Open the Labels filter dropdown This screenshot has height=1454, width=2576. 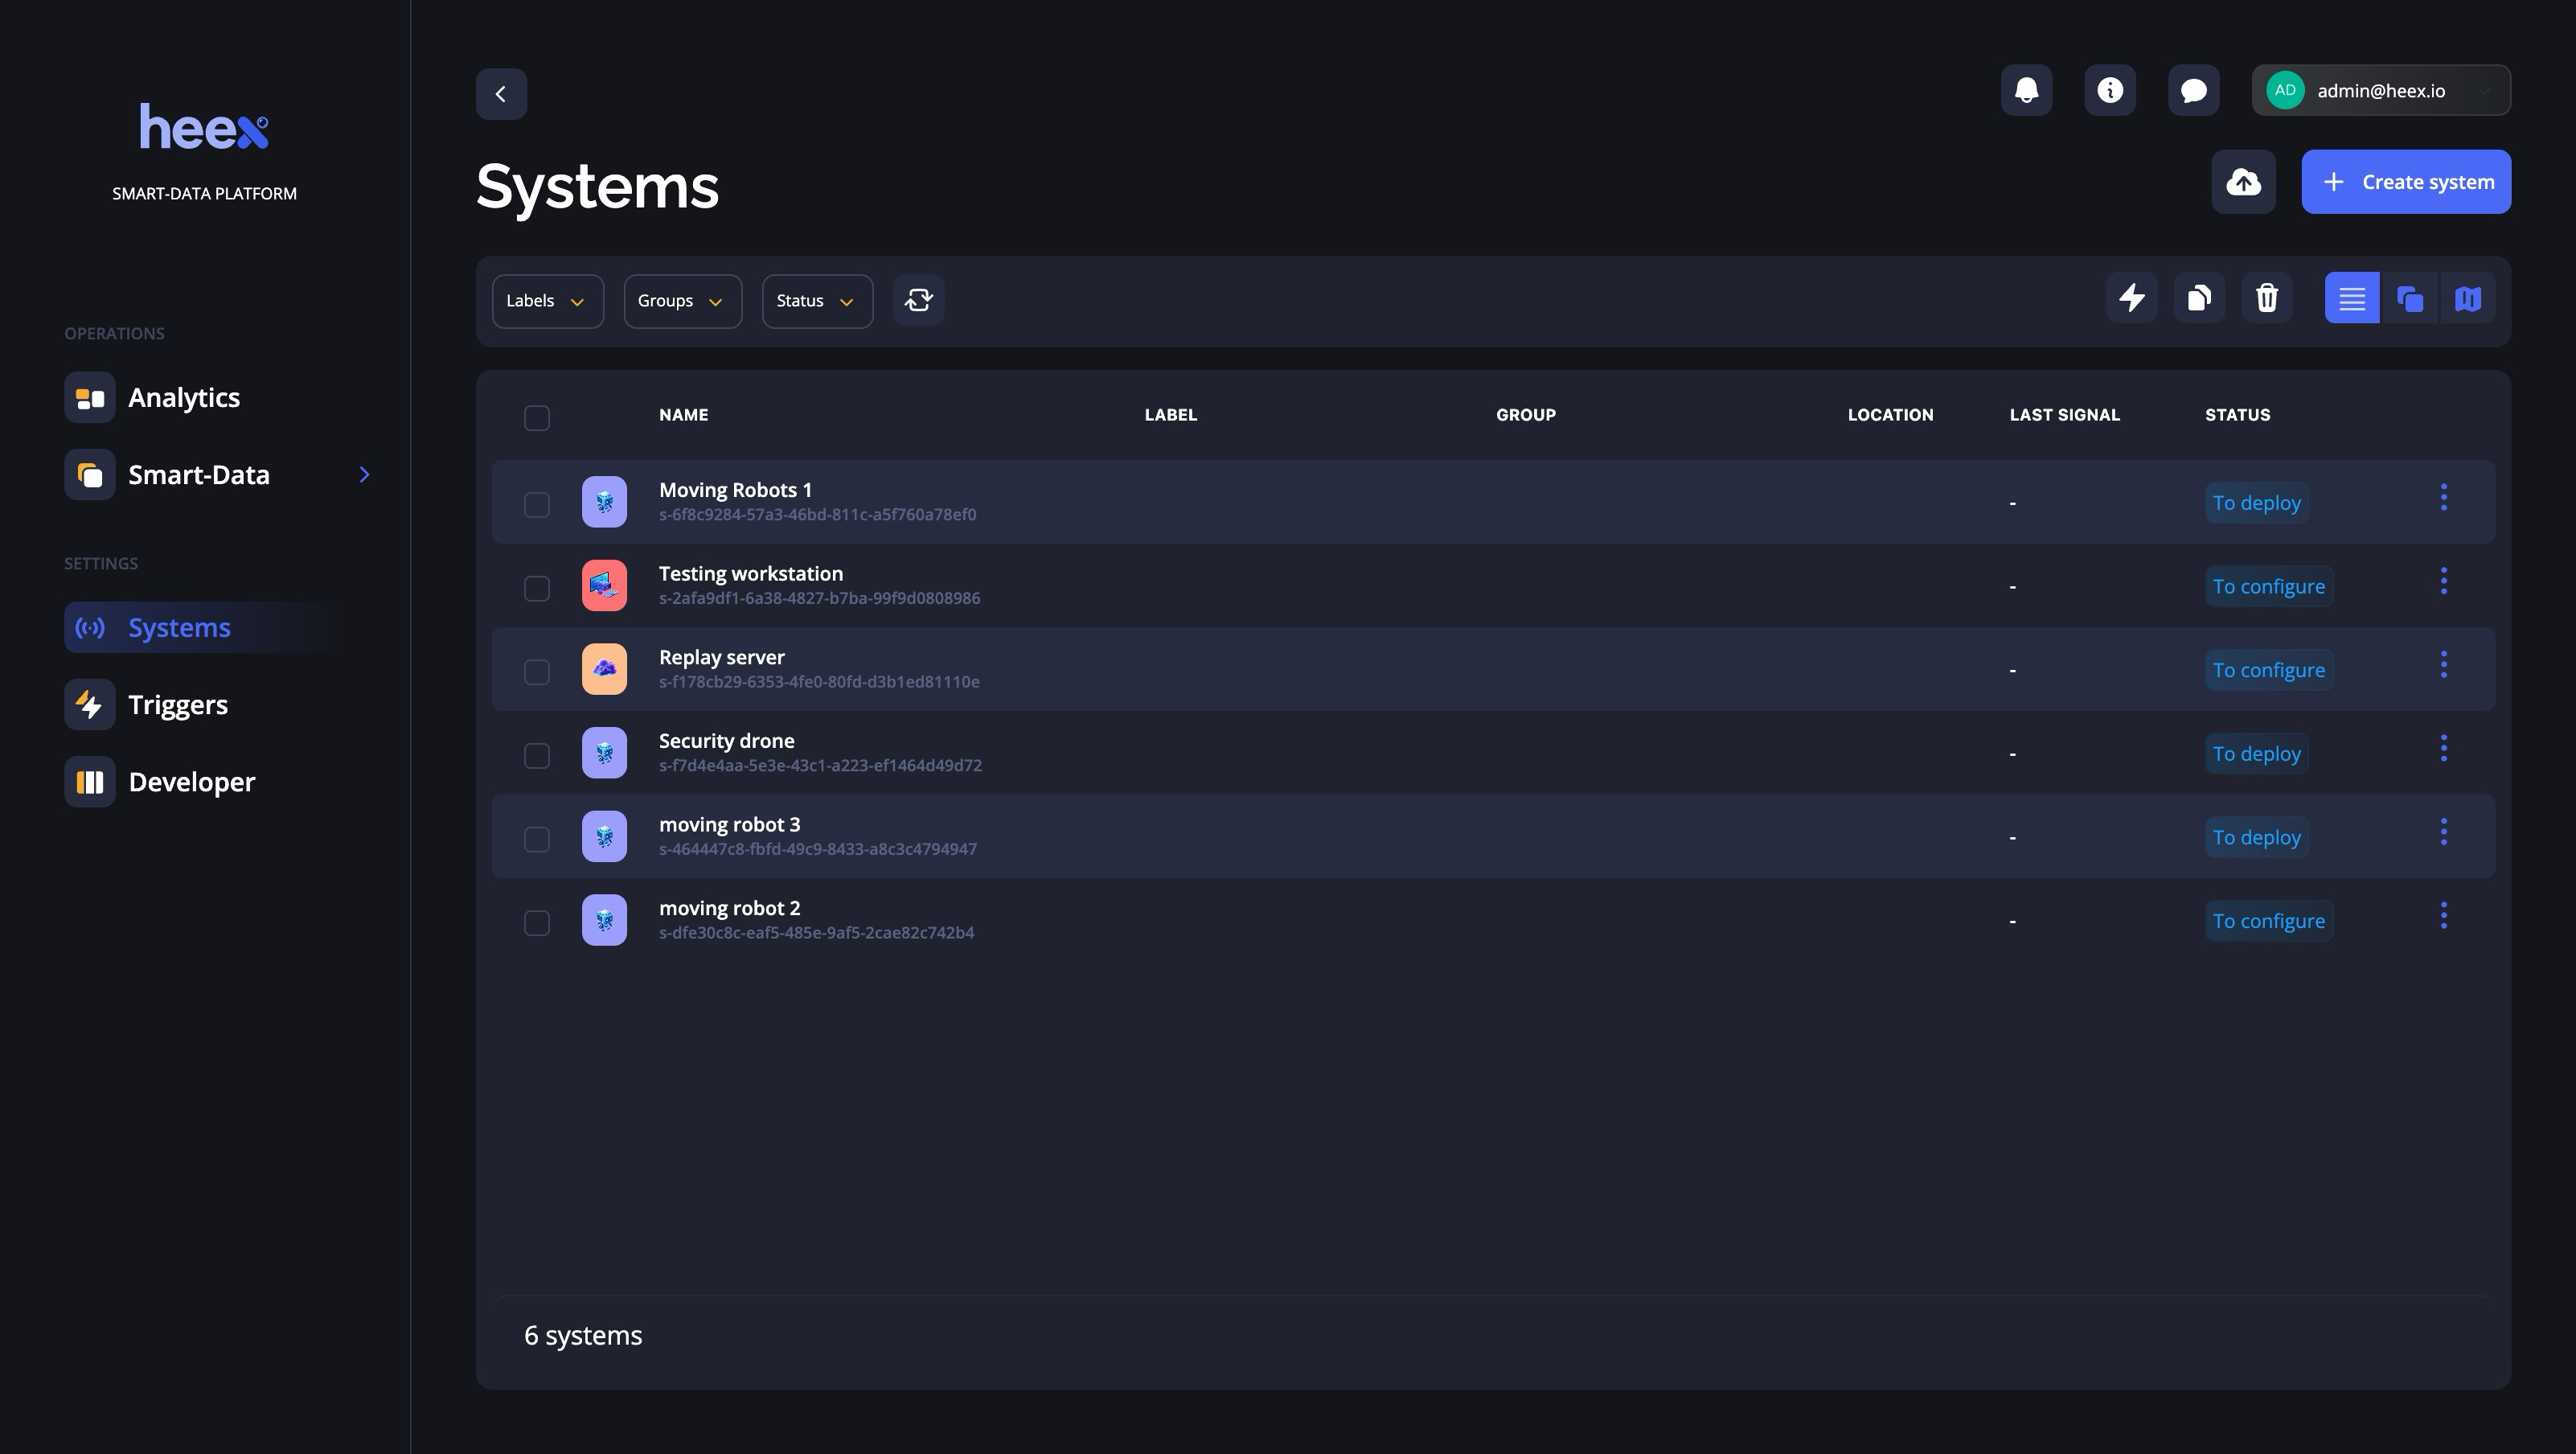pos(548,301)
